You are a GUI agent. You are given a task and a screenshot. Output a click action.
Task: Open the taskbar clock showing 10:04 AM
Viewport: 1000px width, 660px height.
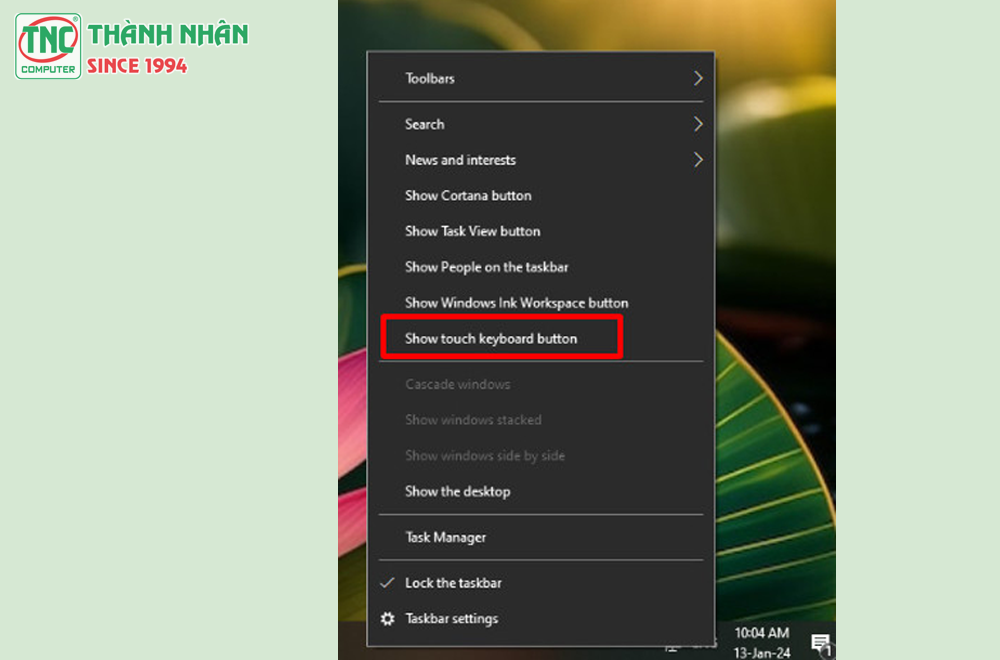coord(761,642)
